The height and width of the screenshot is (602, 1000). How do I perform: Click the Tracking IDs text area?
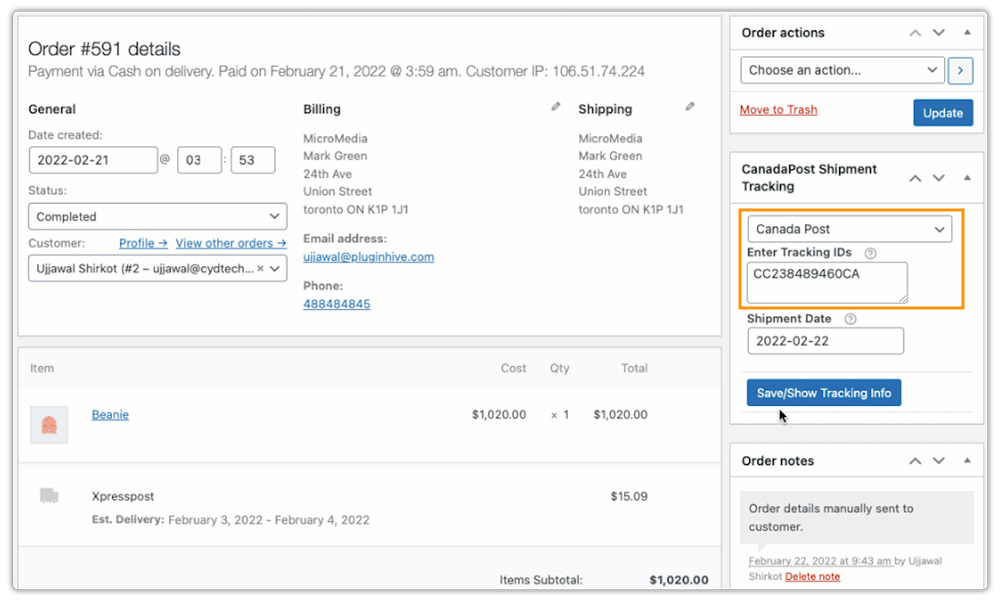pyautogui.click(x=828, y=283)
